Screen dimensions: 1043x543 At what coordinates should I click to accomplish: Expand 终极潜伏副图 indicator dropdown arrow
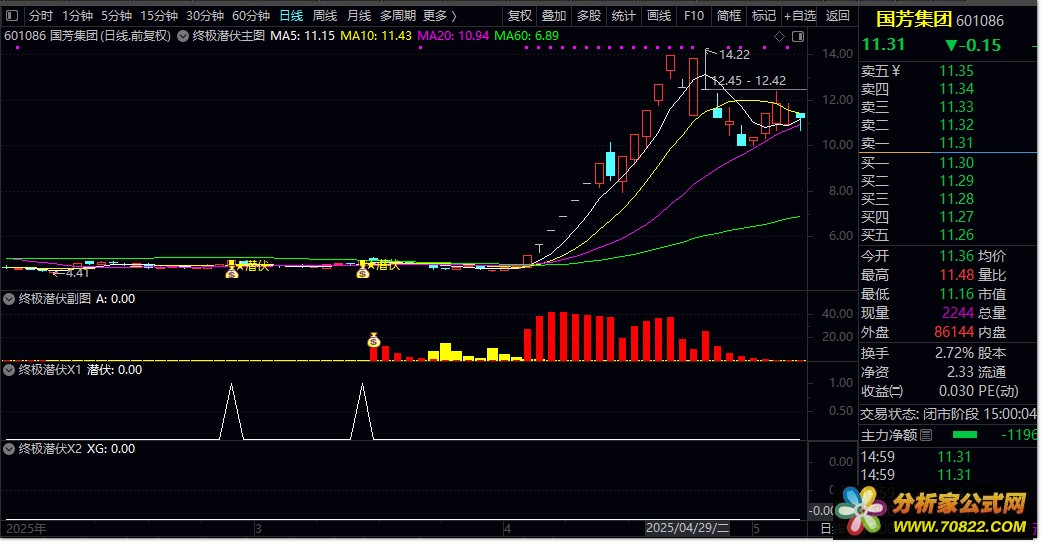9,299
